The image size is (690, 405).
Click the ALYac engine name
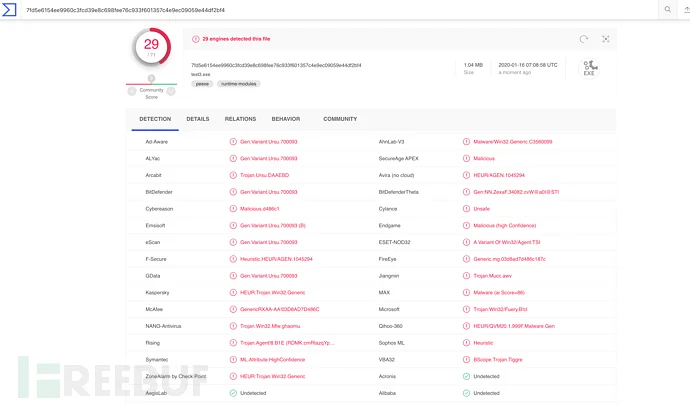[153, 158]
